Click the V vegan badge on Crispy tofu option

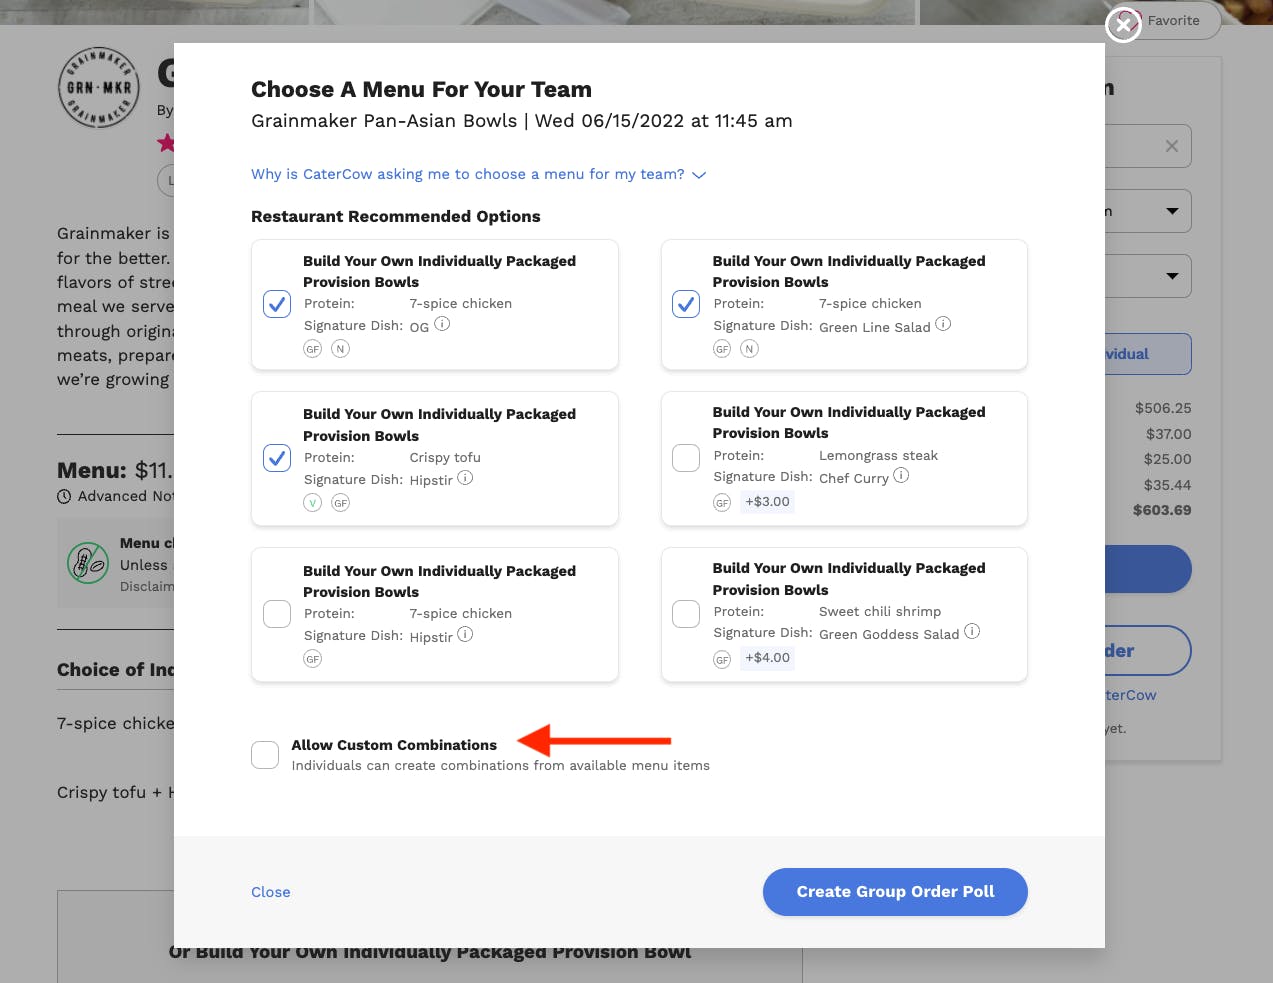point(313,503)
